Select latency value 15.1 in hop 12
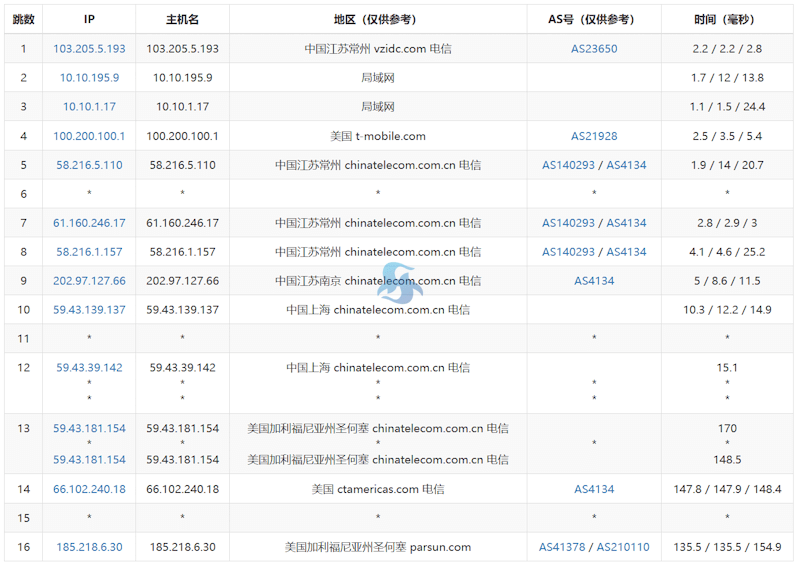This screenshot has width=800, height=566. 727,368
